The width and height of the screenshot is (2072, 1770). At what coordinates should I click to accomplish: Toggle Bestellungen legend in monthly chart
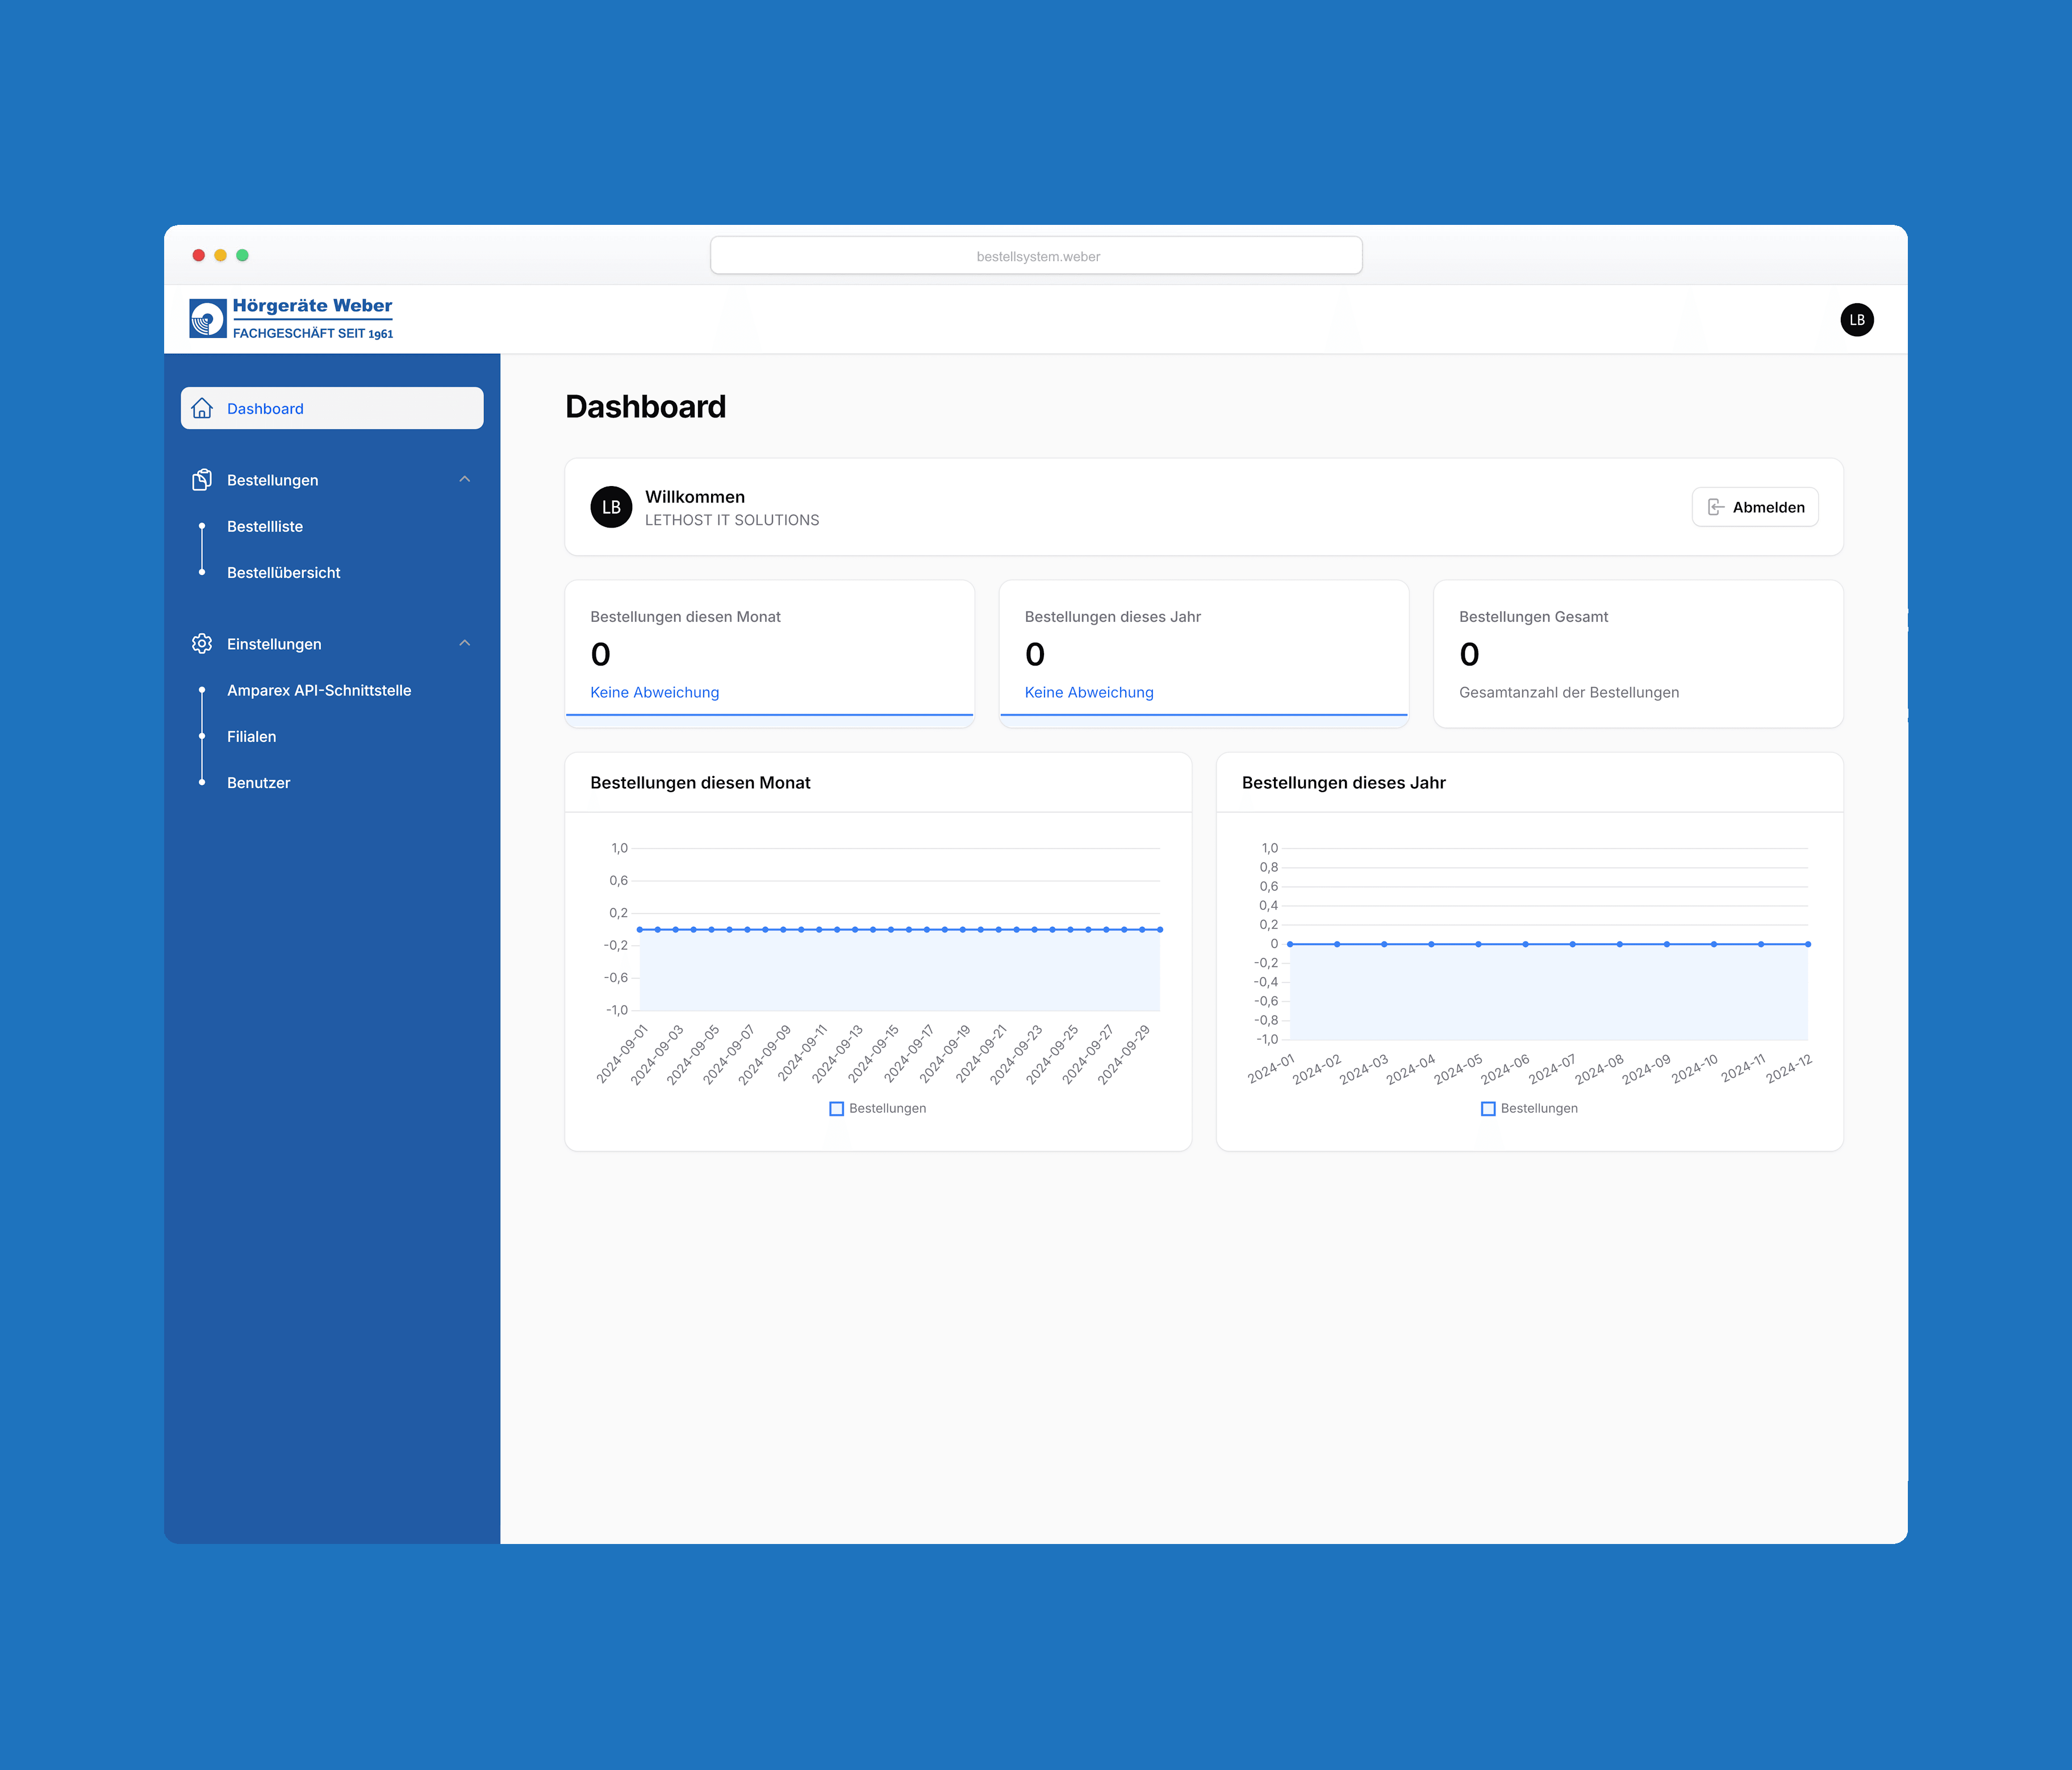[x=877, y=1108]
